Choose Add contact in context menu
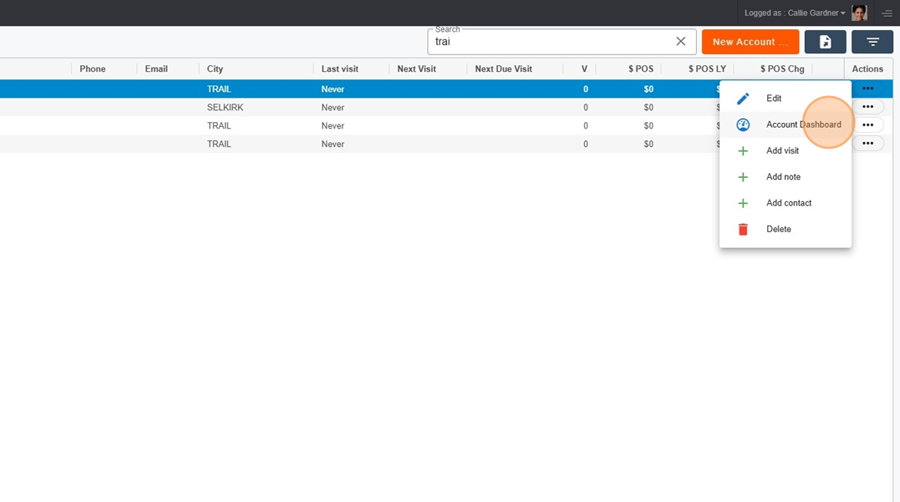 point(785,203)
